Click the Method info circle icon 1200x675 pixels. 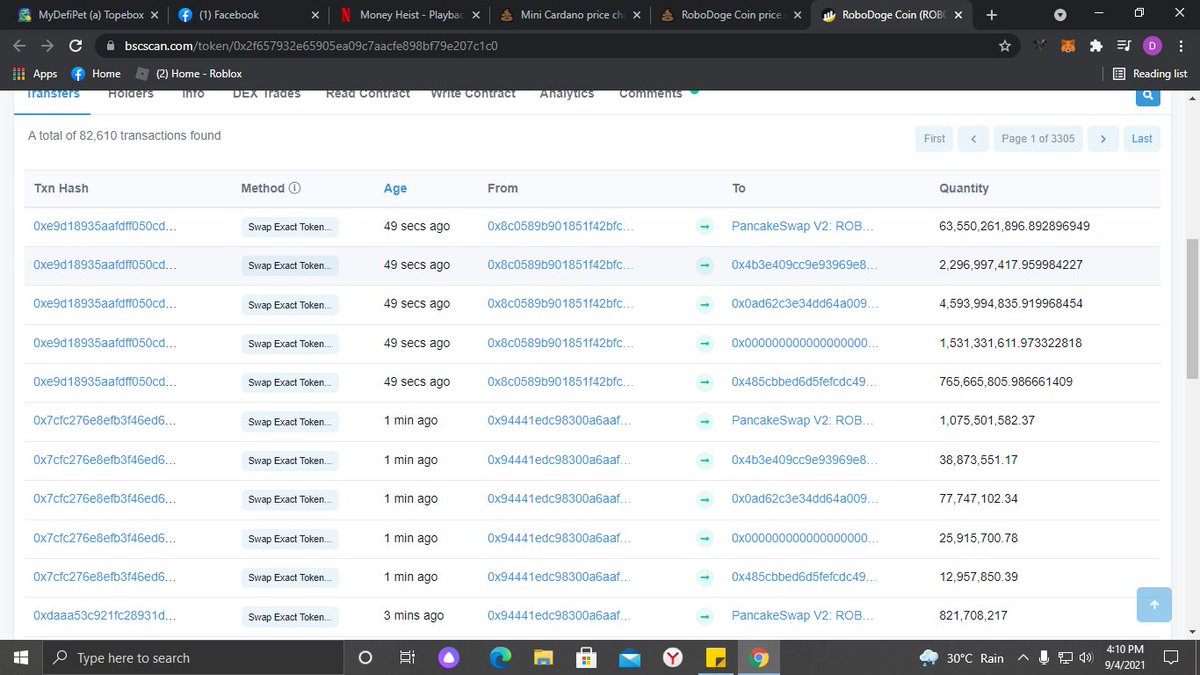295,188
